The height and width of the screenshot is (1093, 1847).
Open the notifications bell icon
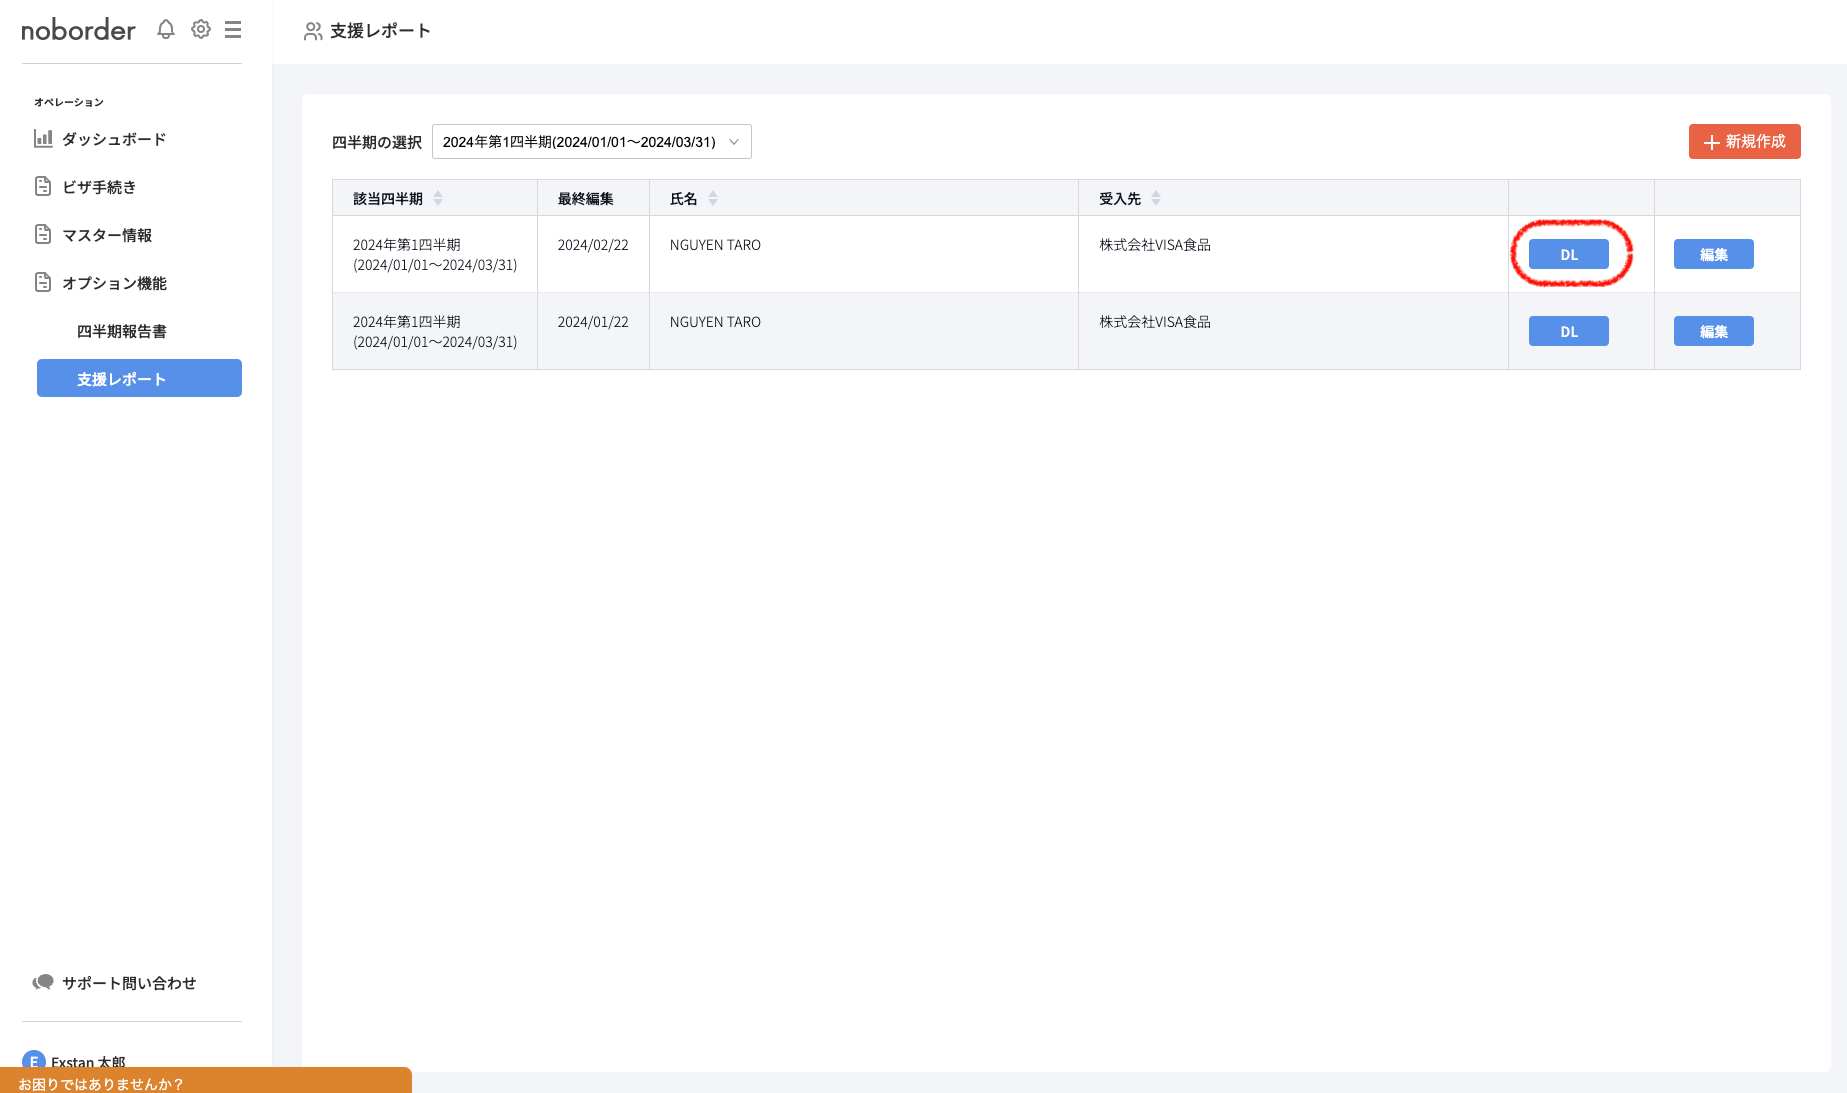pyautogui.click(x=166, y=30)
